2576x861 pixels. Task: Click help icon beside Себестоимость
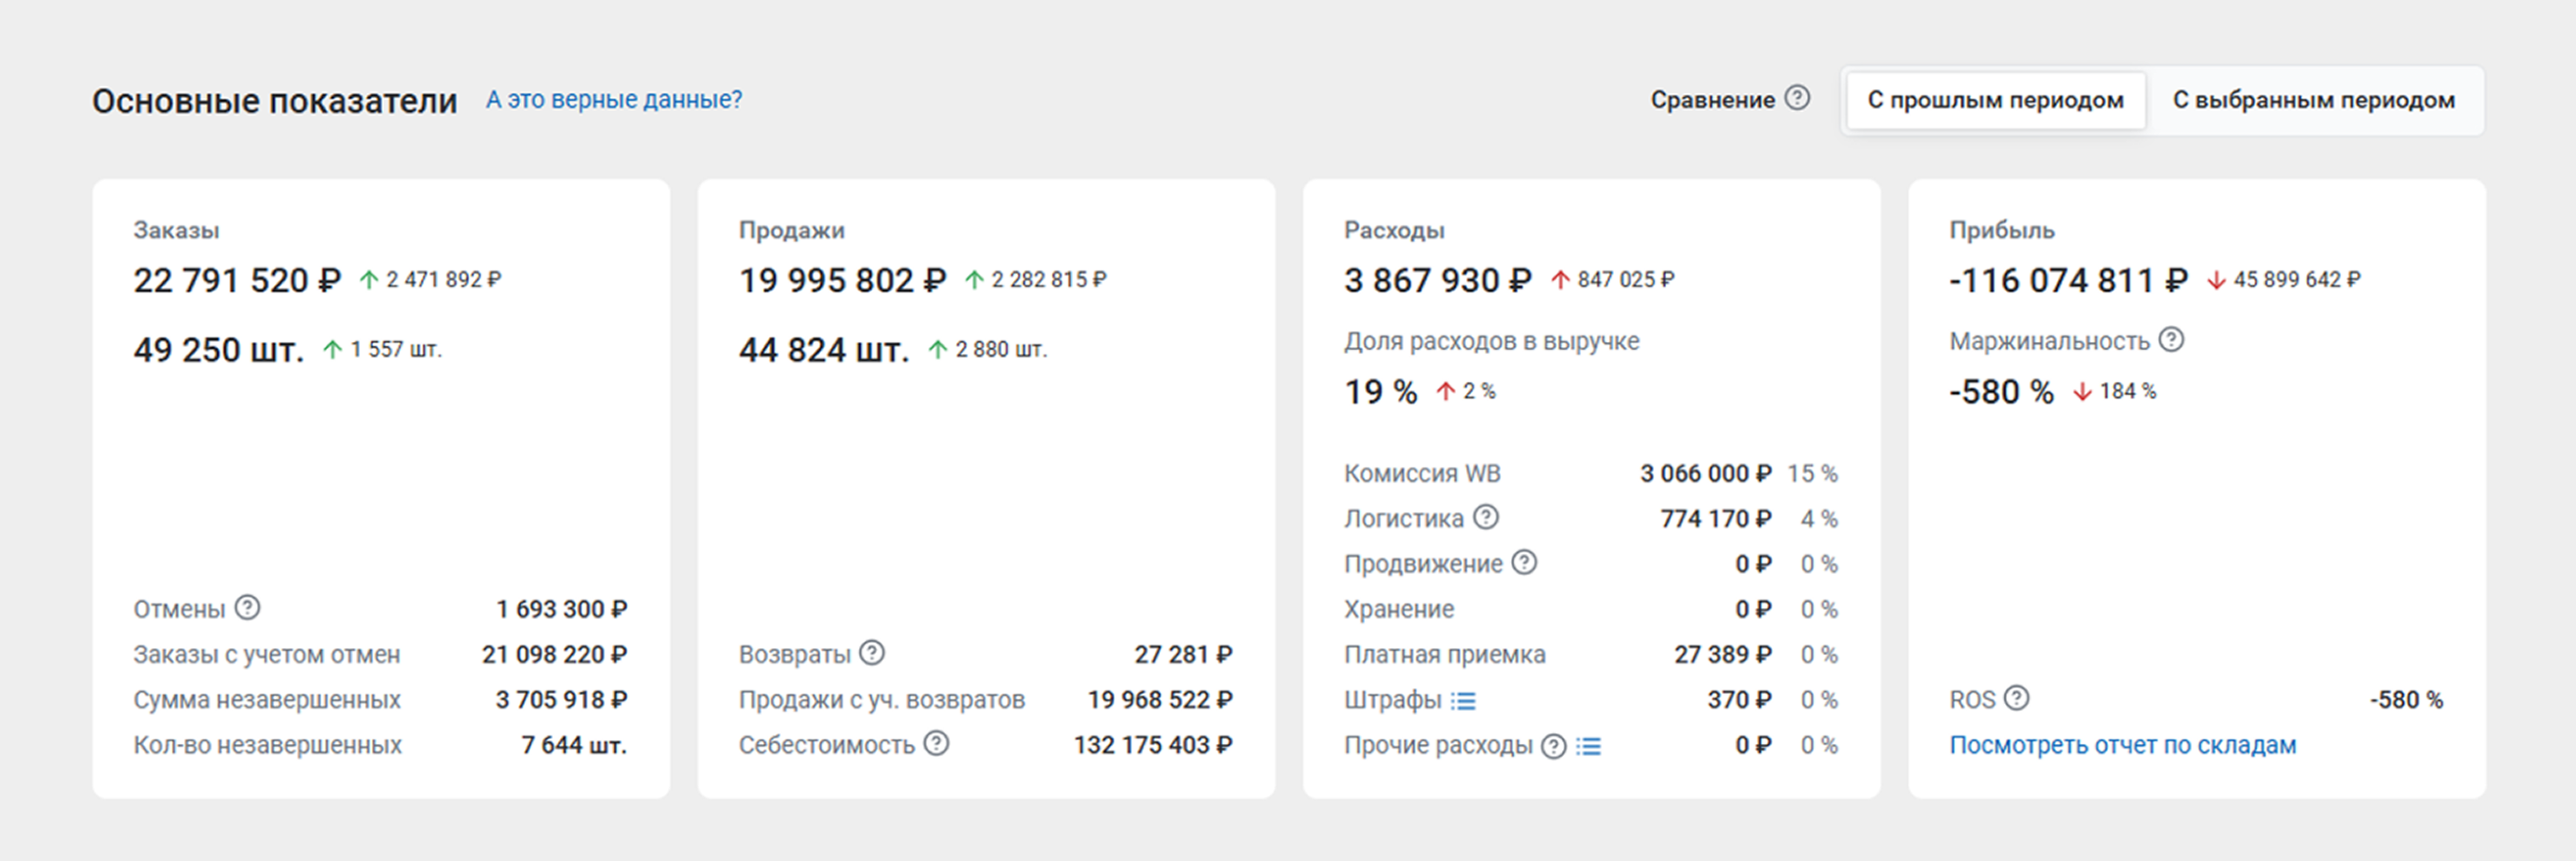(x=936, y=743)
